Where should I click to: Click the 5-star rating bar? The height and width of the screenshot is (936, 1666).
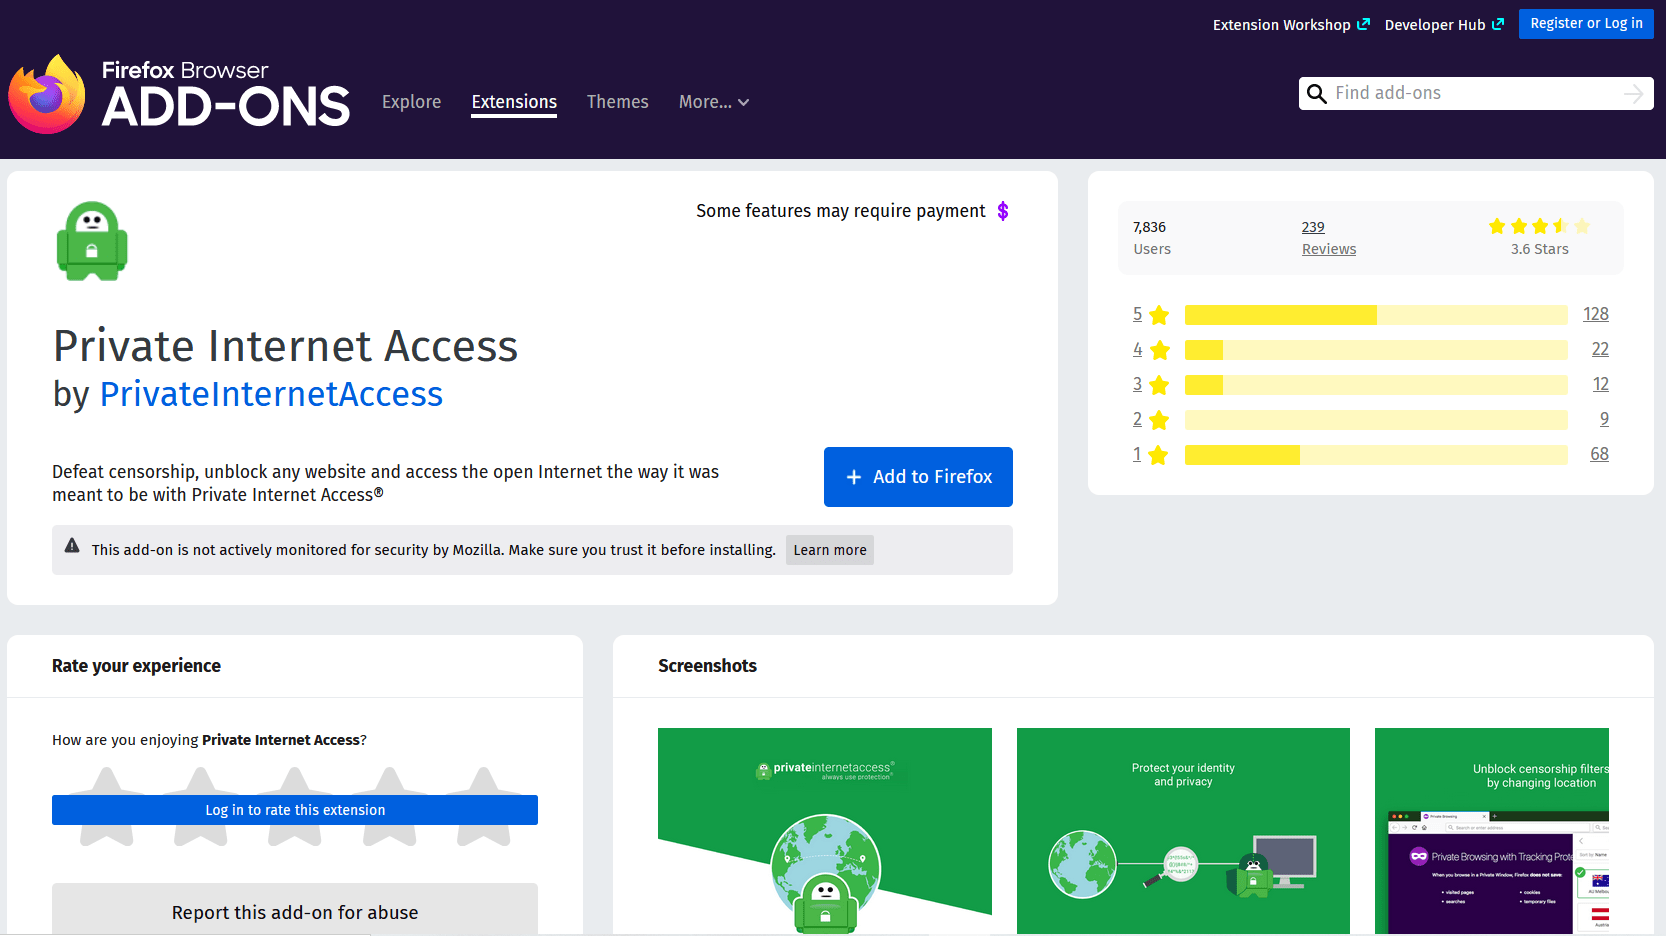[x=1376, y=315]
